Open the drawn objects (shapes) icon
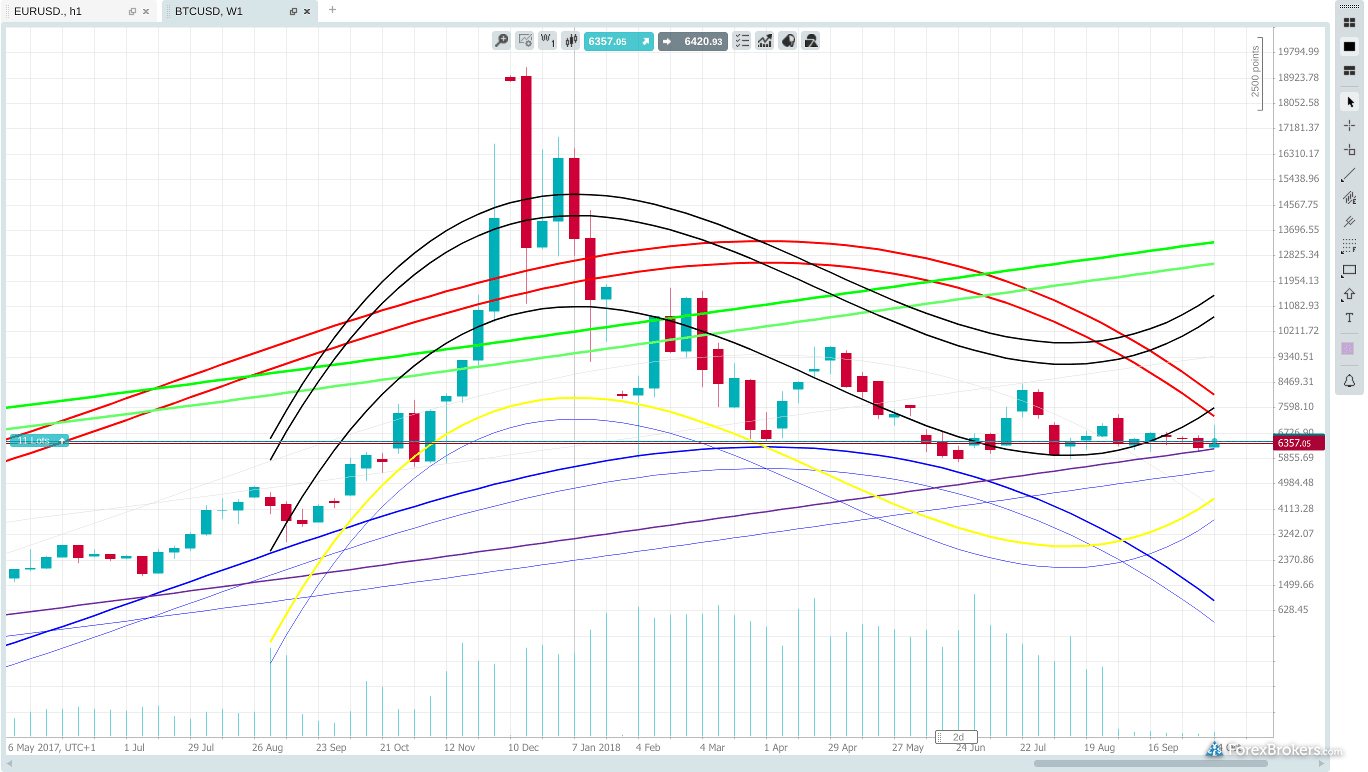Viewport: 1368px width, 772px height. click(812, 41)
